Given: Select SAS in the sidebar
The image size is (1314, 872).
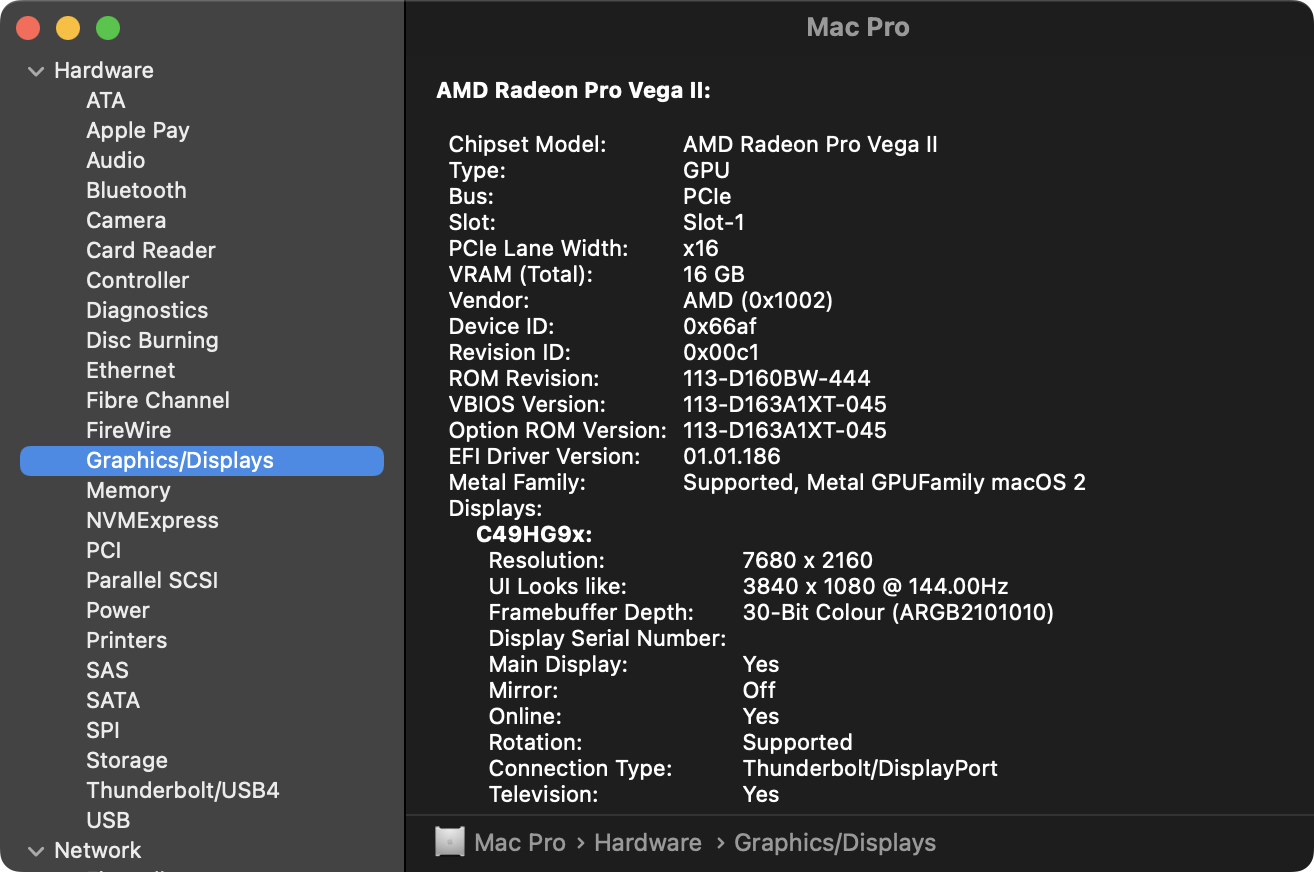Looking at the screenshot, I should pyautogui.click(x=107, y=670).
